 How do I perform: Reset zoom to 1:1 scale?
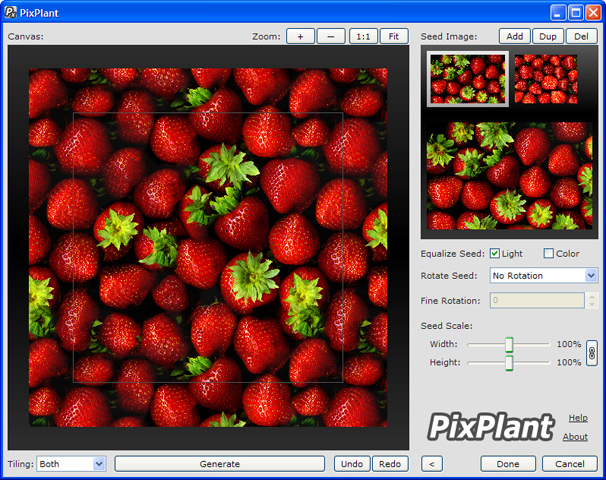tap(363, 36)
